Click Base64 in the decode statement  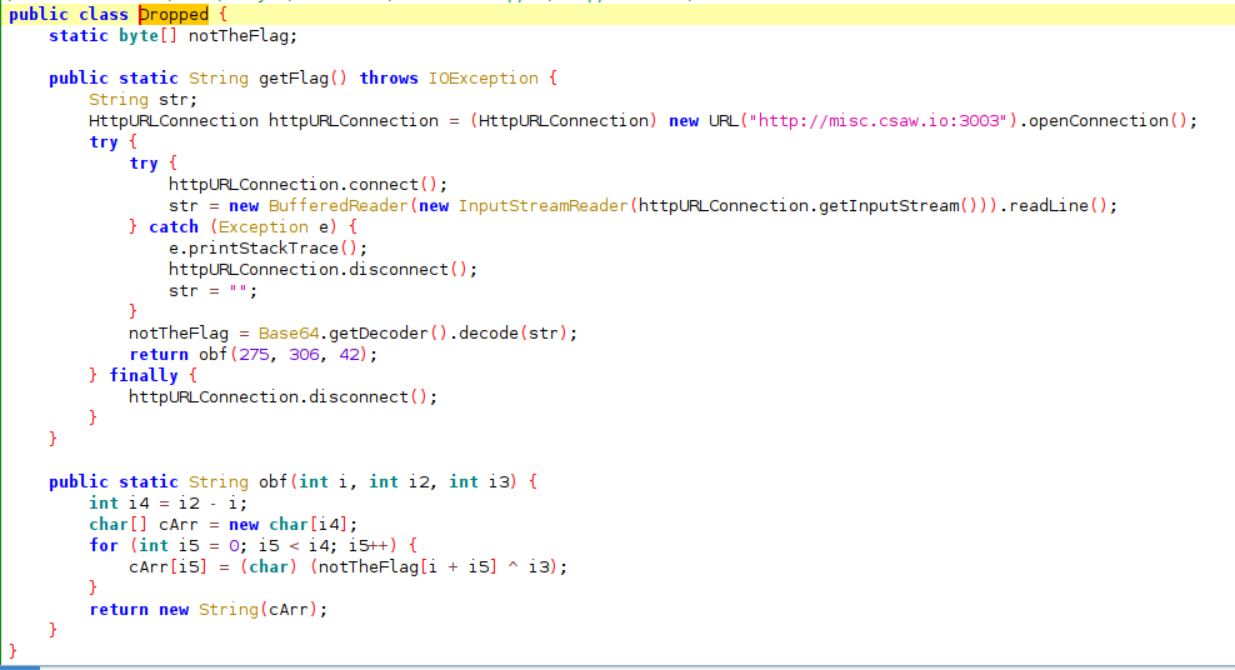(x=288, y=333)
